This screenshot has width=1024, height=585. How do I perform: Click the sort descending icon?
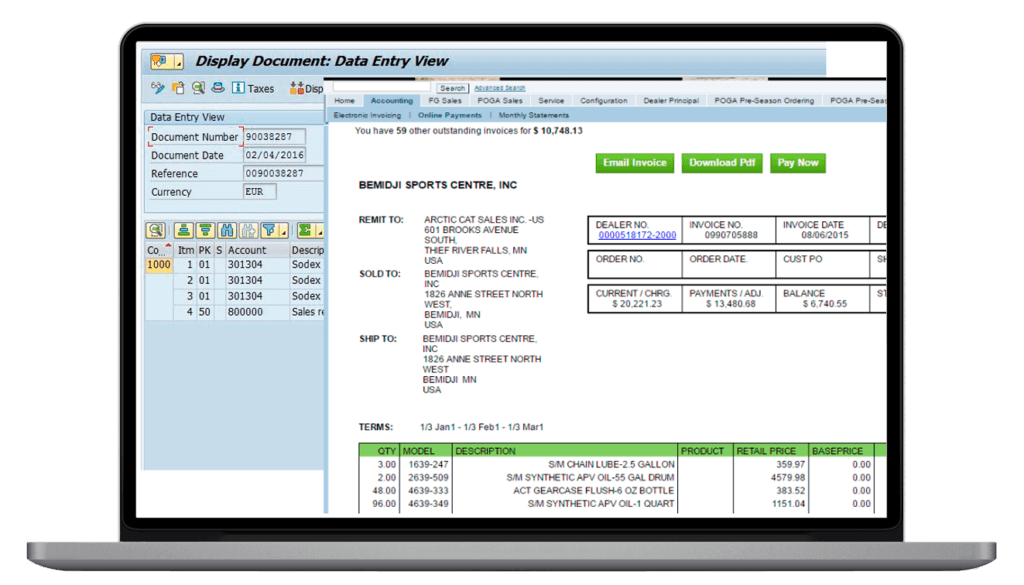click(205, 230)
